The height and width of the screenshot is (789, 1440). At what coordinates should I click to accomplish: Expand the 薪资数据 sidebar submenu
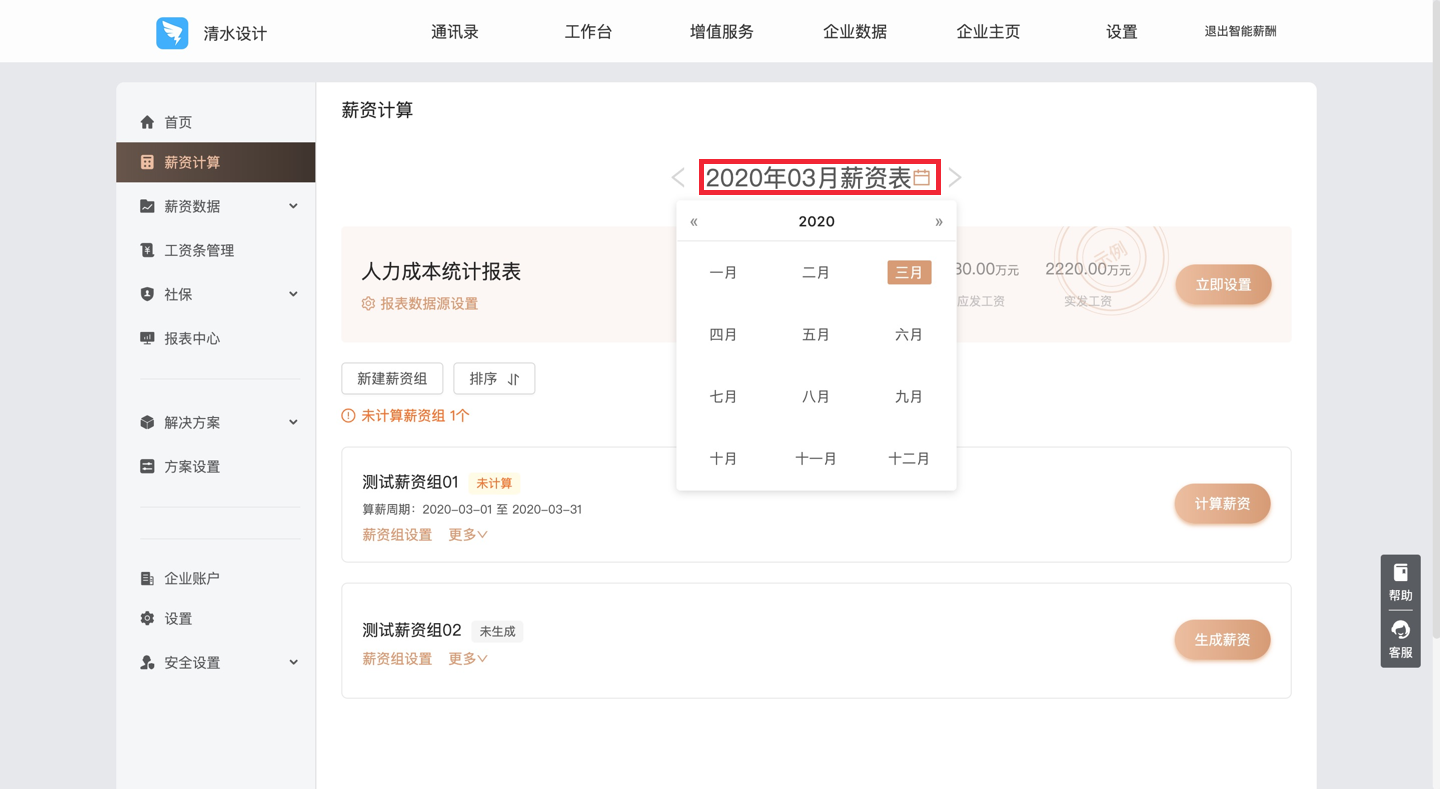pyautogui.click(x=293, y=206)
